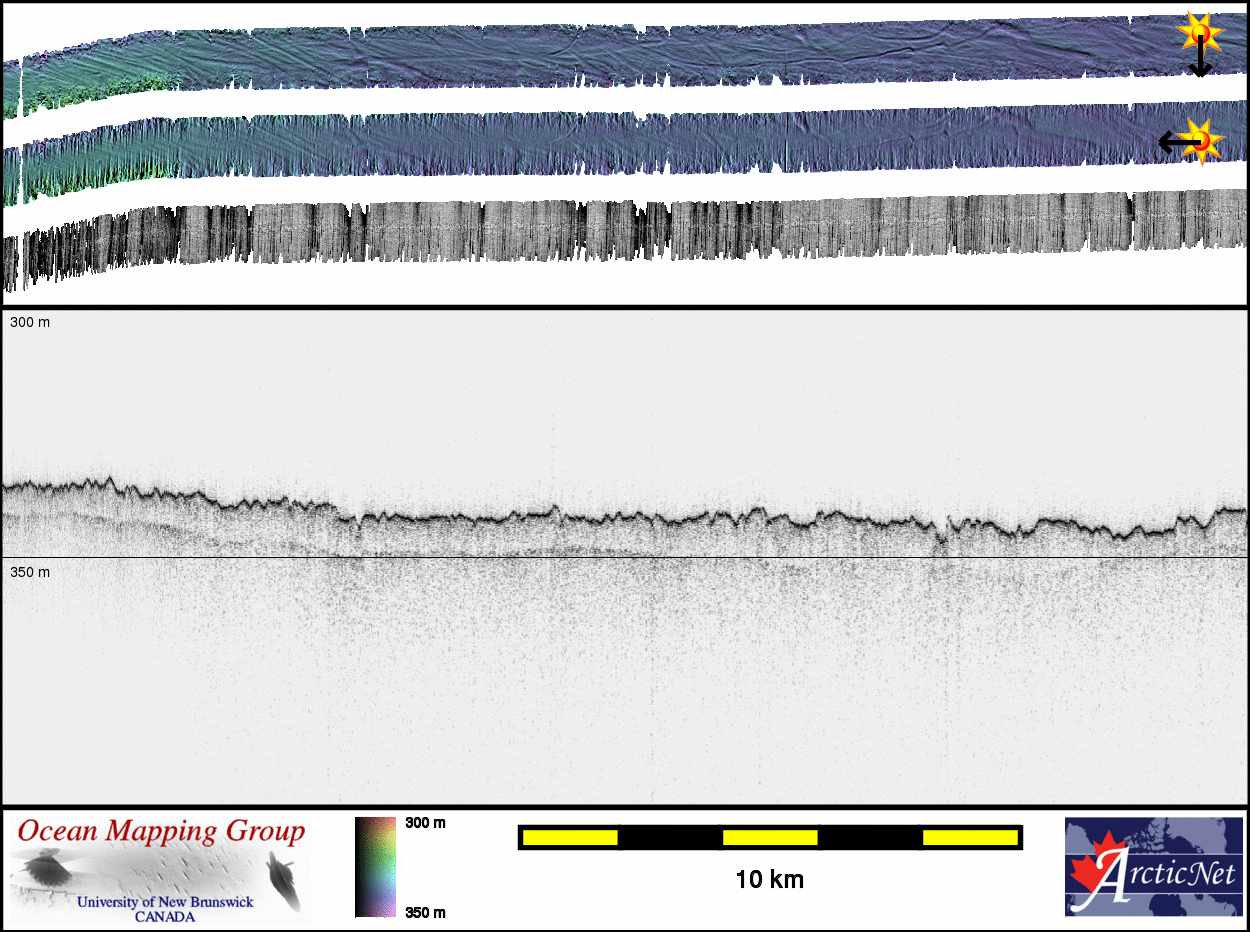This screenshot has width=1250, height=932.
Task: Click the 350 m depth label in profile panel
Action: click(x=30, y=572)
